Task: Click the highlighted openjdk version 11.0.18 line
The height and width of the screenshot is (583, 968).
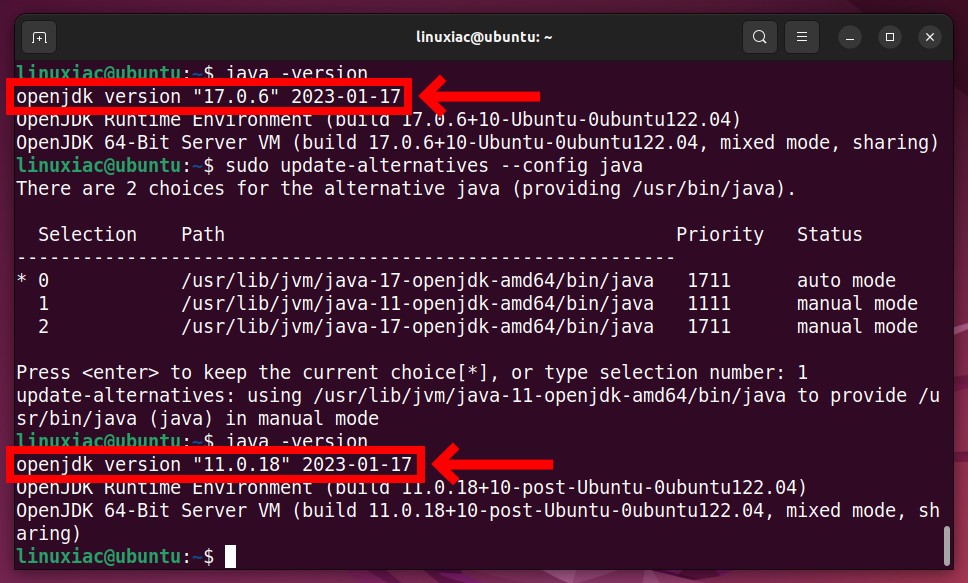Action: 214,464
